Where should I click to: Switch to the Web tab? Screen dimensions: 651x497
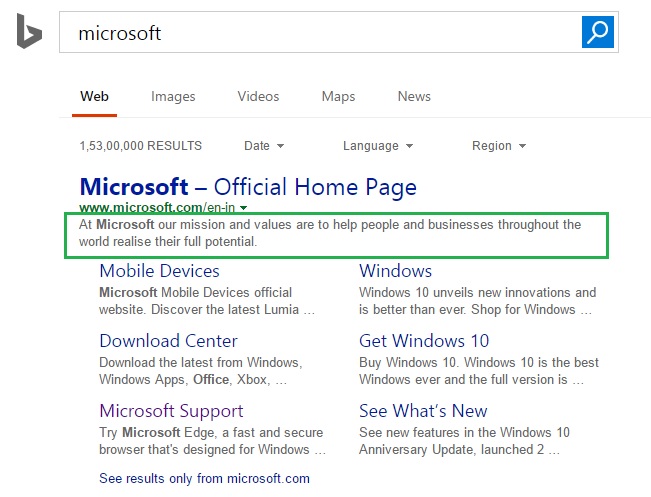click(x=94, y=96)
